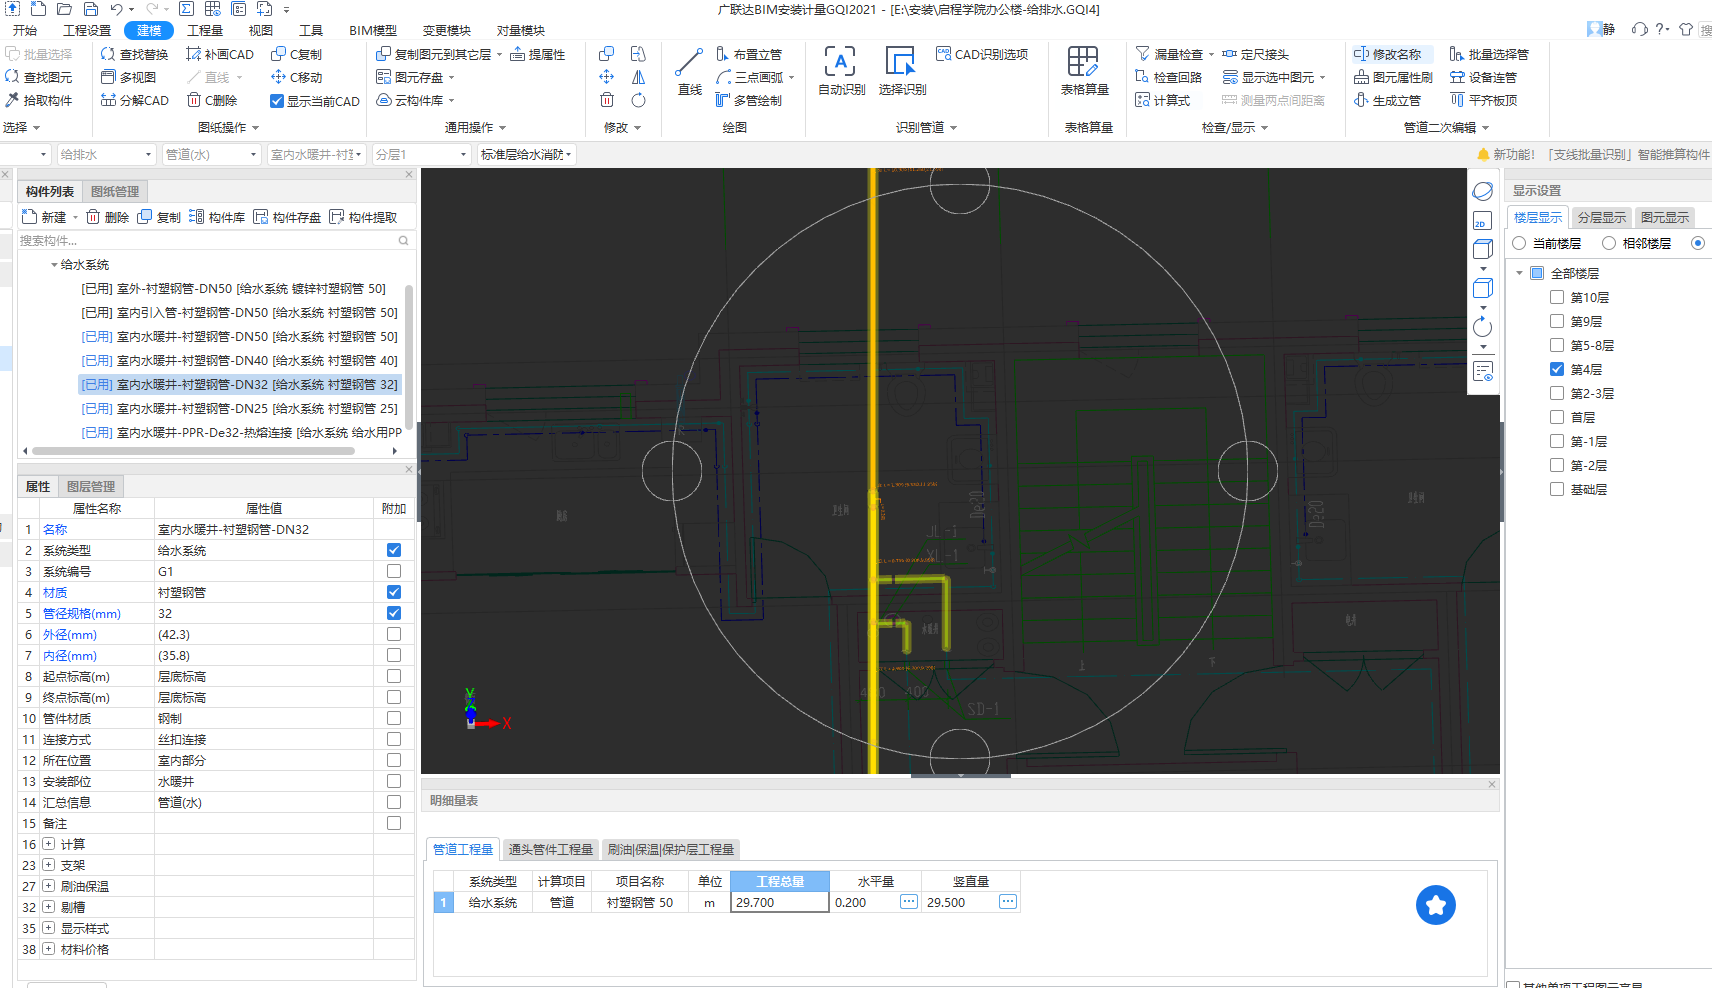
Task: Click the mirror icon in 修改 group
Action: (x=638, y=77)
